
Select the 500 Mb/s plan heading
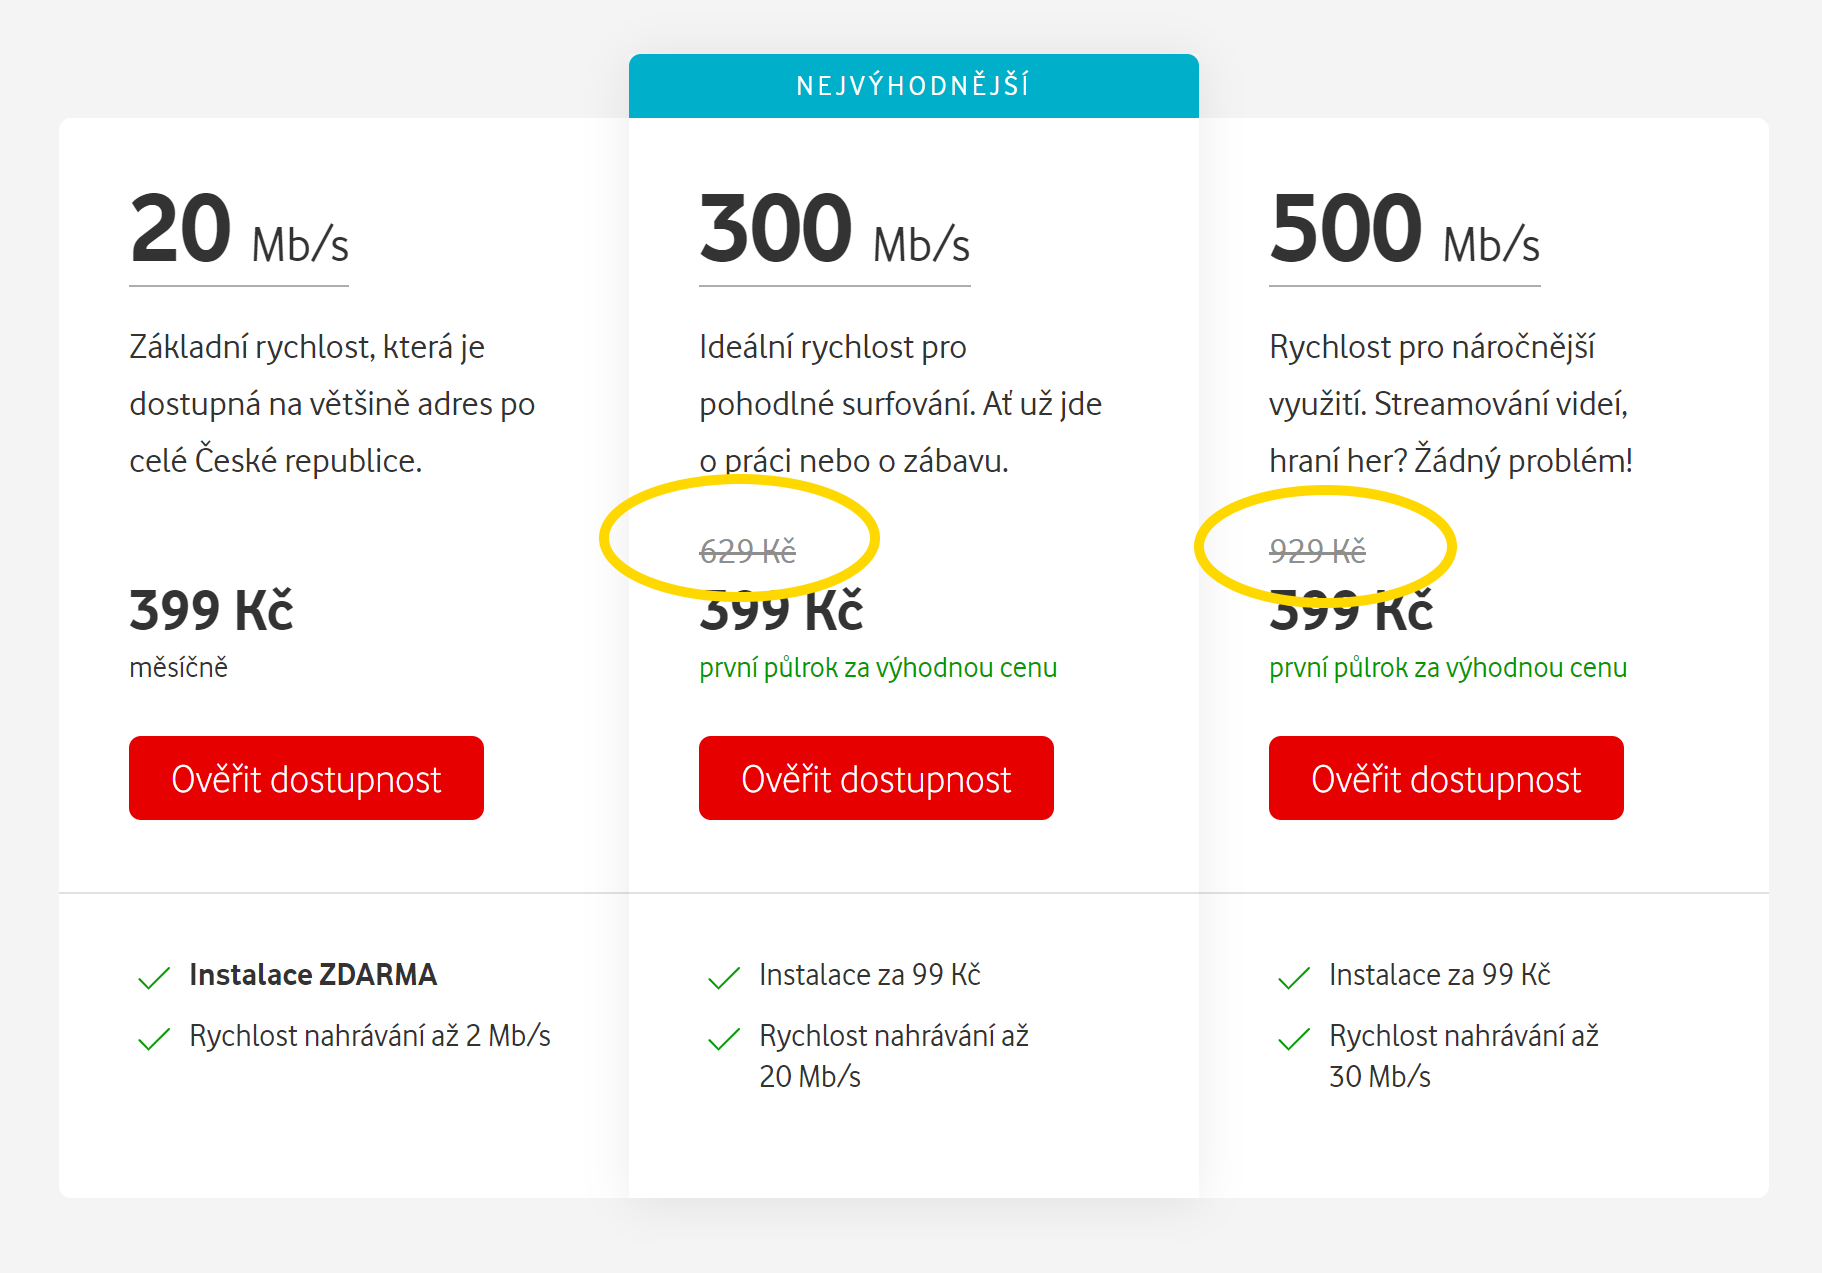coord(1404,232)
